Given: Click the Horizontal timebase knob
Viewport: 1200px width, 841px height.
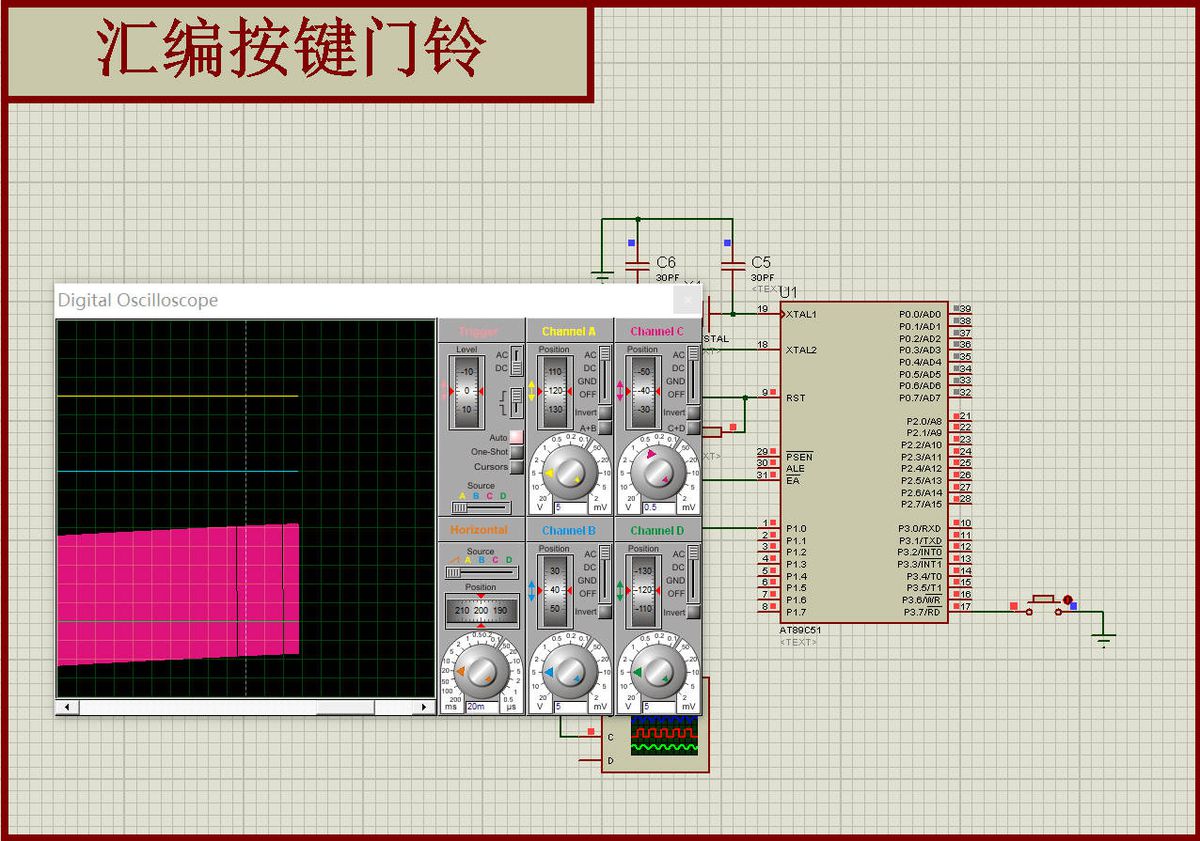Looking at the screenshot, I should click(x=481, y=672).
